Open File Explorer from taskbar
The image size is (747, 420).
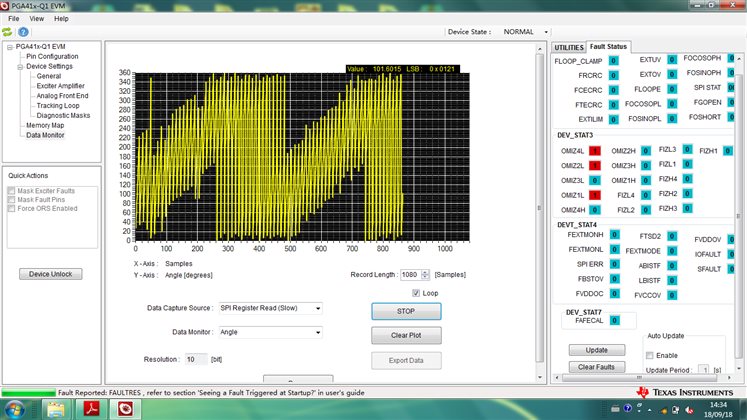[x=55, y=409]
